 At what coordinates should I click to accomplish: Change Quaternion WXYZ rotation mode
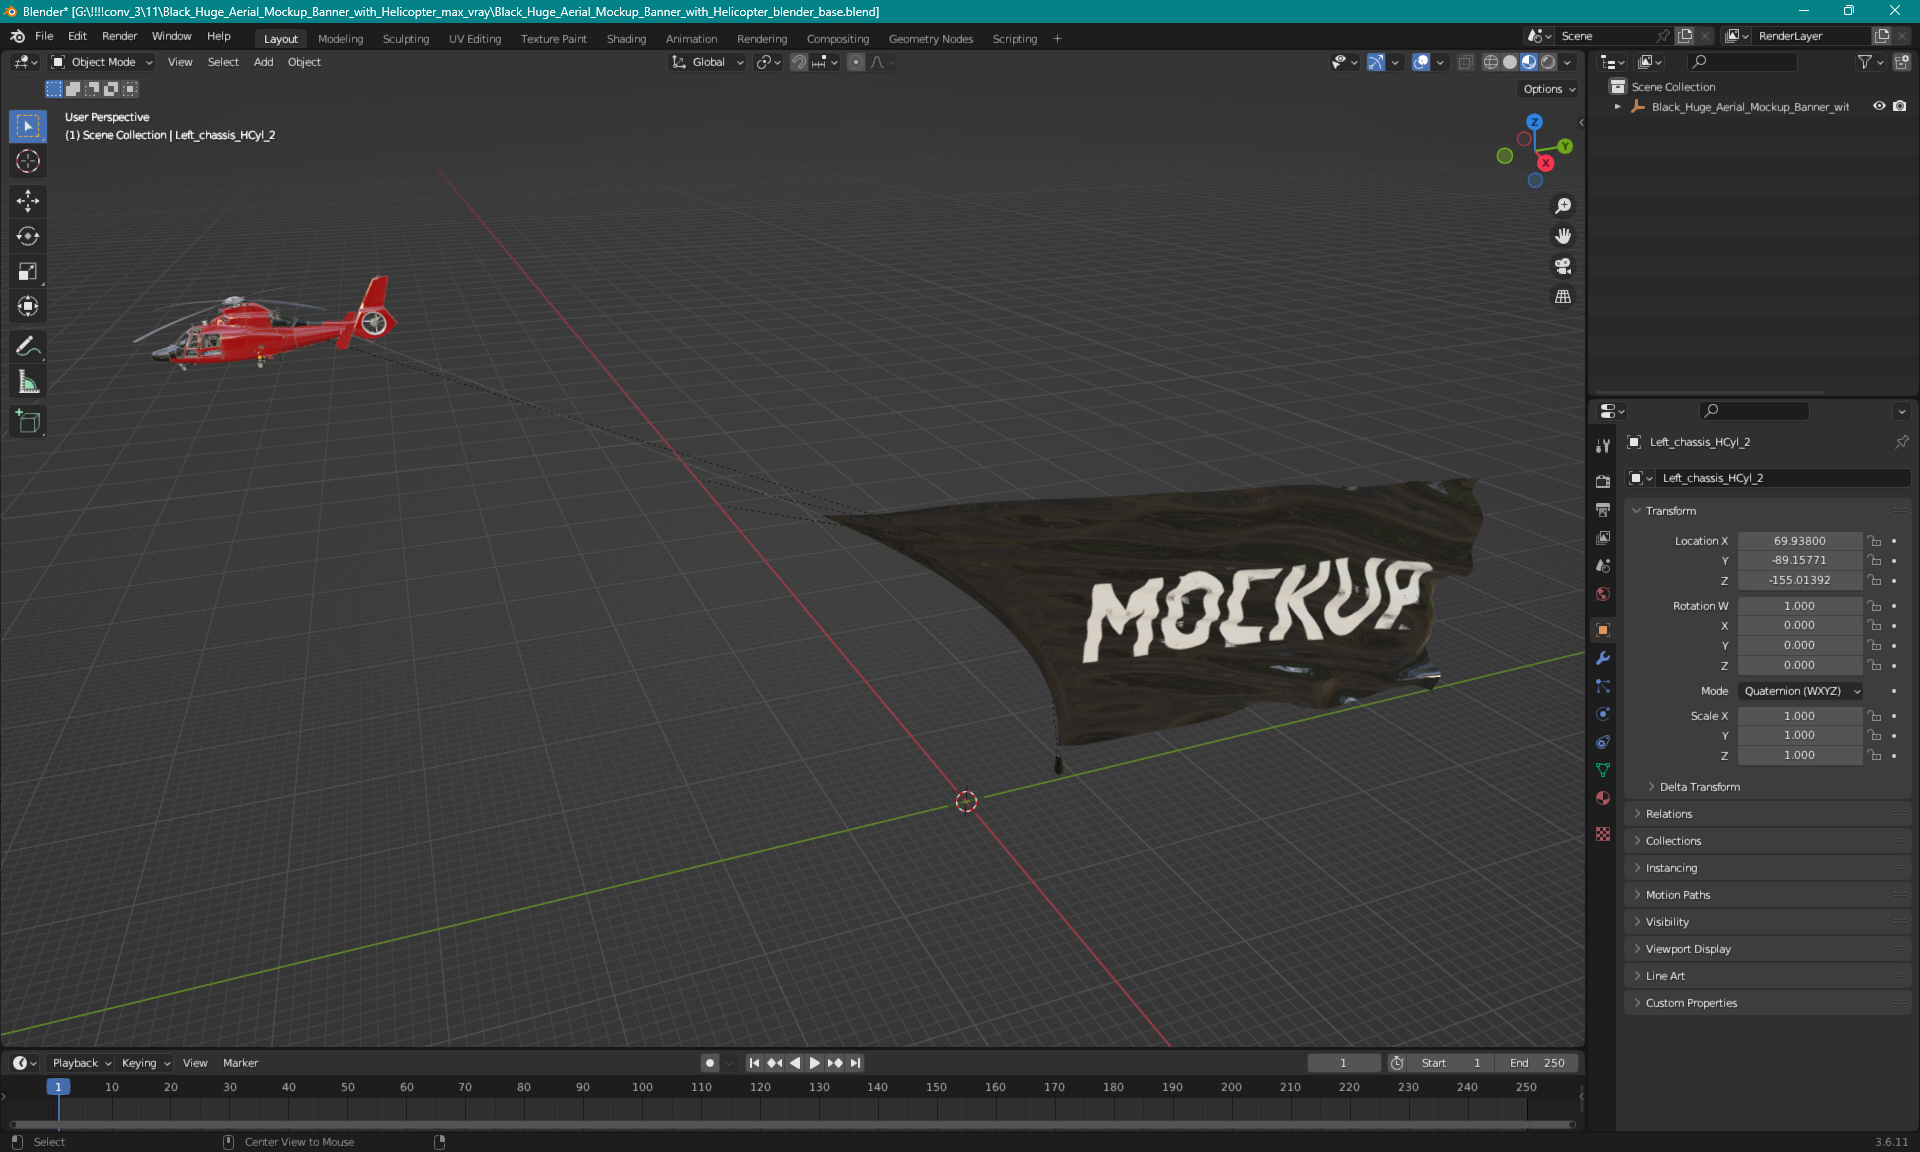tap(1801, 690)
